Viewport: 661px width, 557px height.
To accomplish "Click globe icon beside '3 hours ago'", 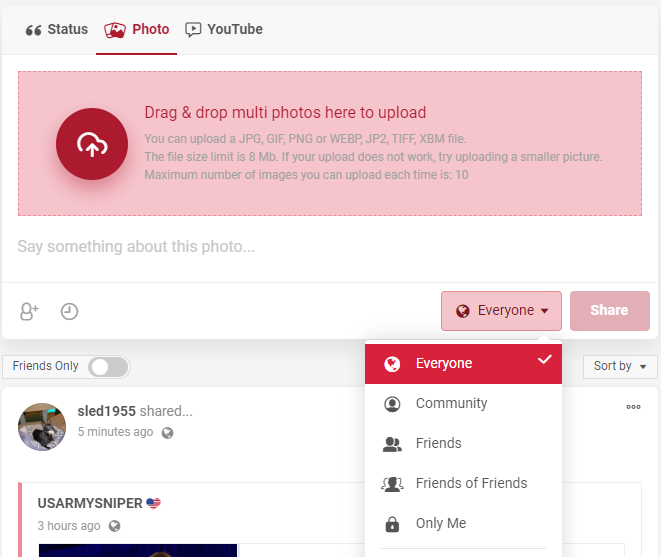I will [x=114, y=526].
